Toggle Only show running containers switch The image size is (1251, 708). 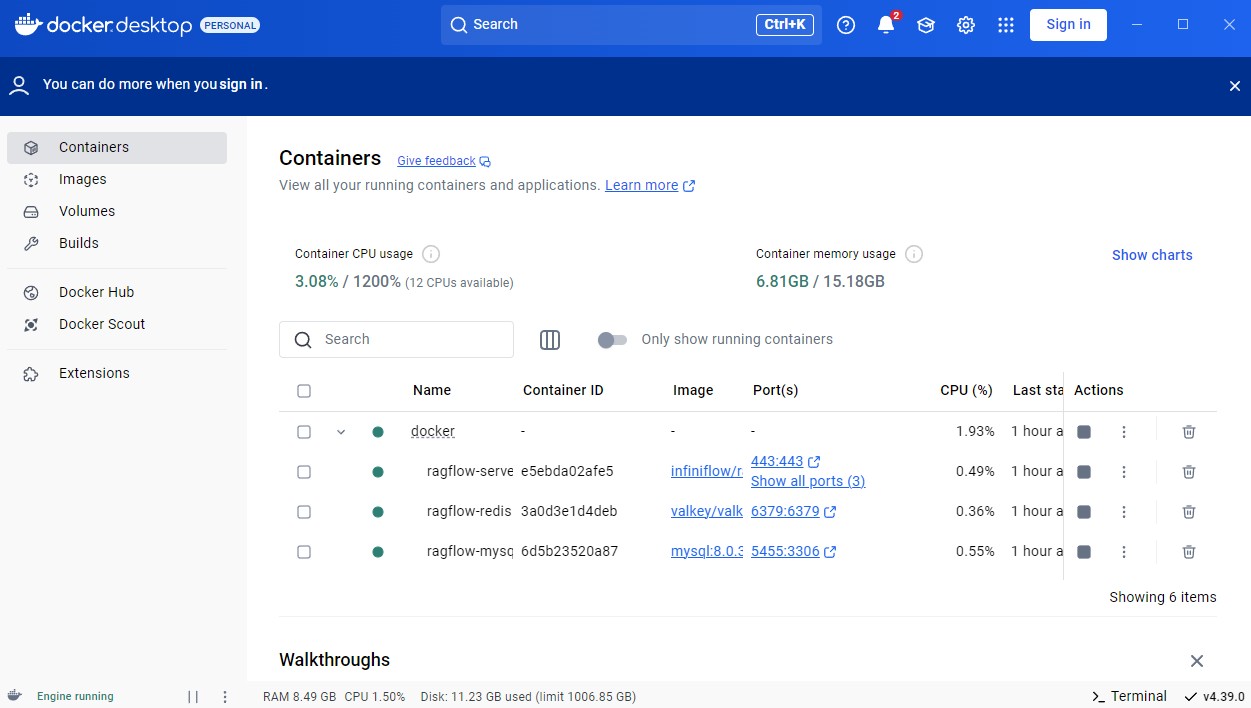tap(612, 340)
